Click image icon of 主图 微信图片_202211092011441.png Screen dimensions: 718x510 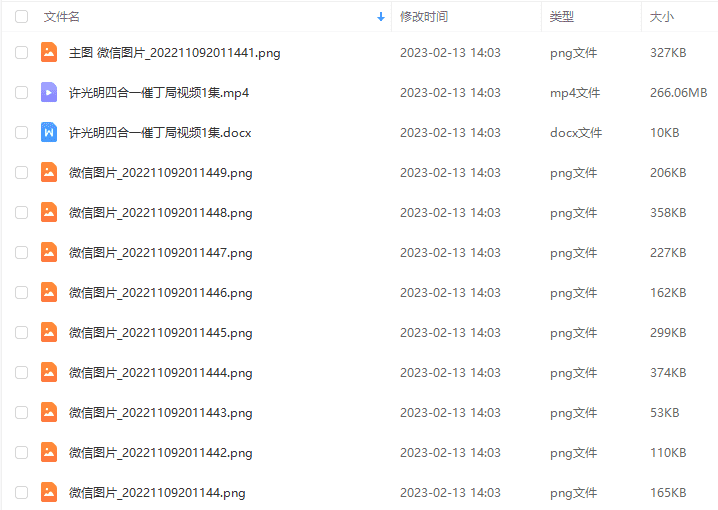[49, 52]
